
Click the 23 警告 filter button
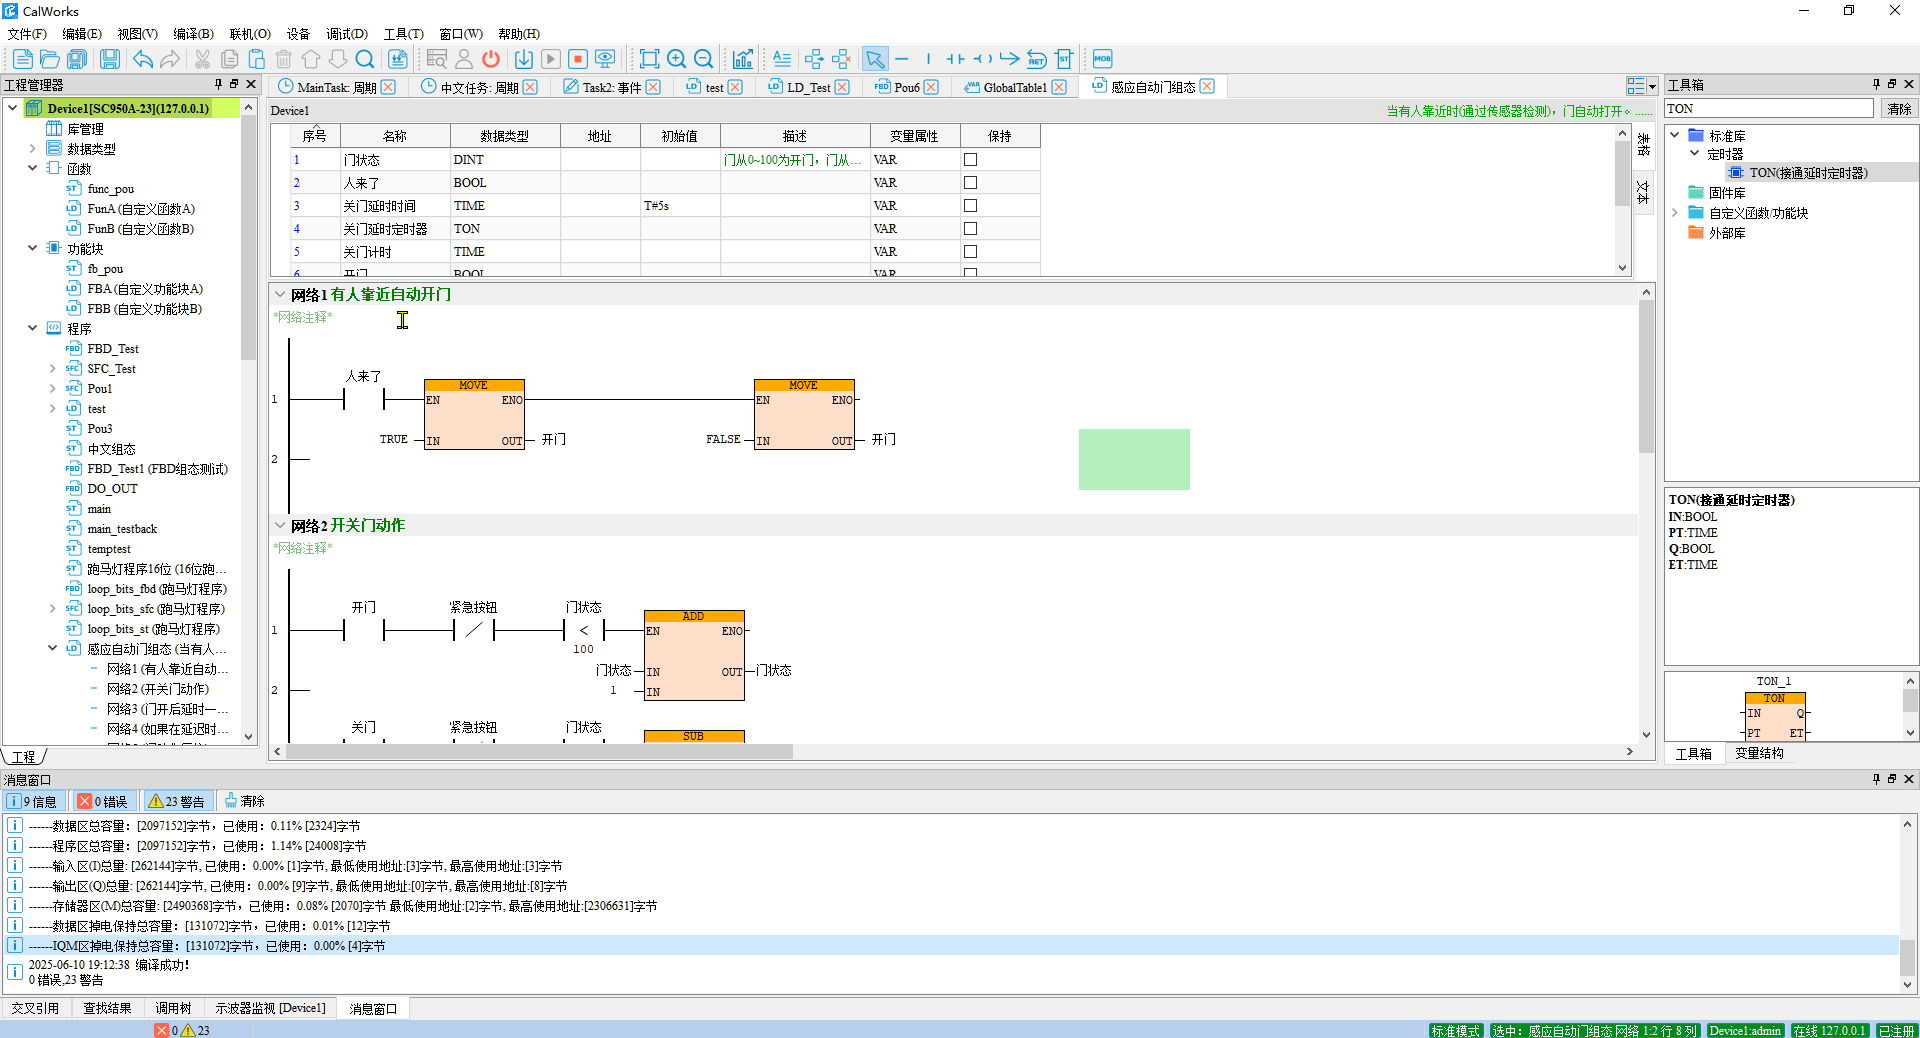[177, 801]
